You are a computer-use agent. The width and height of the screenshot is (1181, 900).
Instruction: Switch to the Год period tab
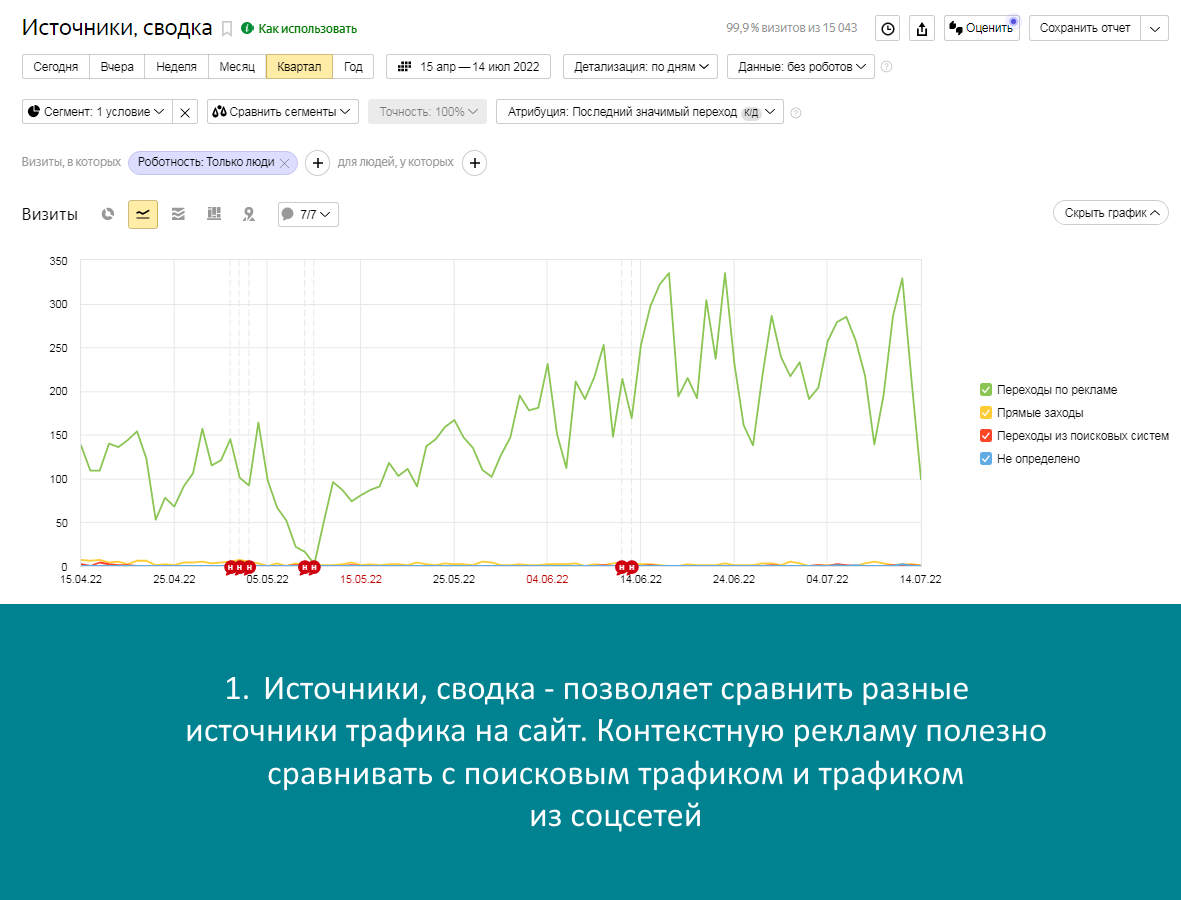[353, 66]
